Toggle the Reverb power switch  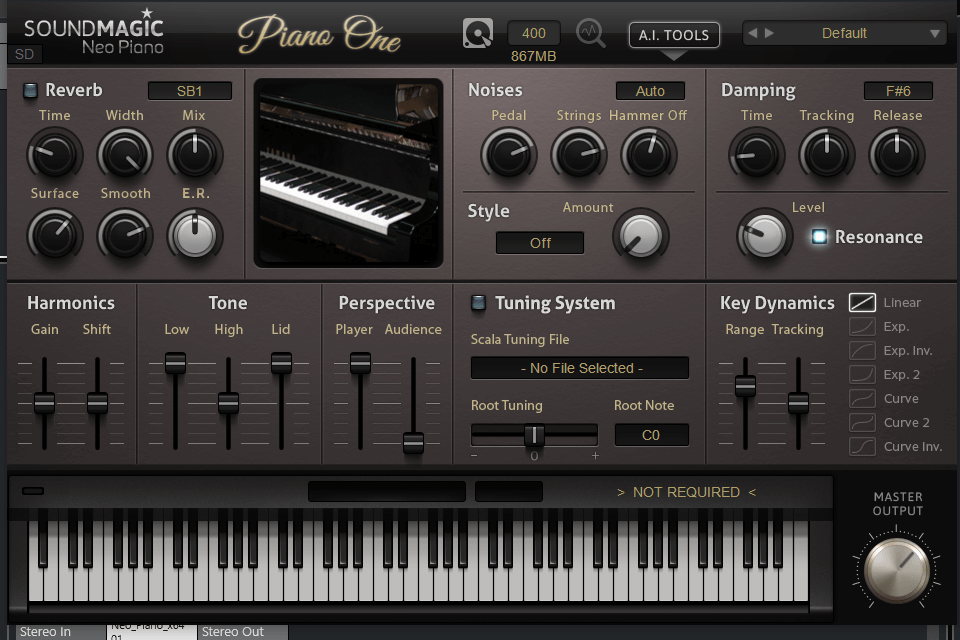(30, 91)
